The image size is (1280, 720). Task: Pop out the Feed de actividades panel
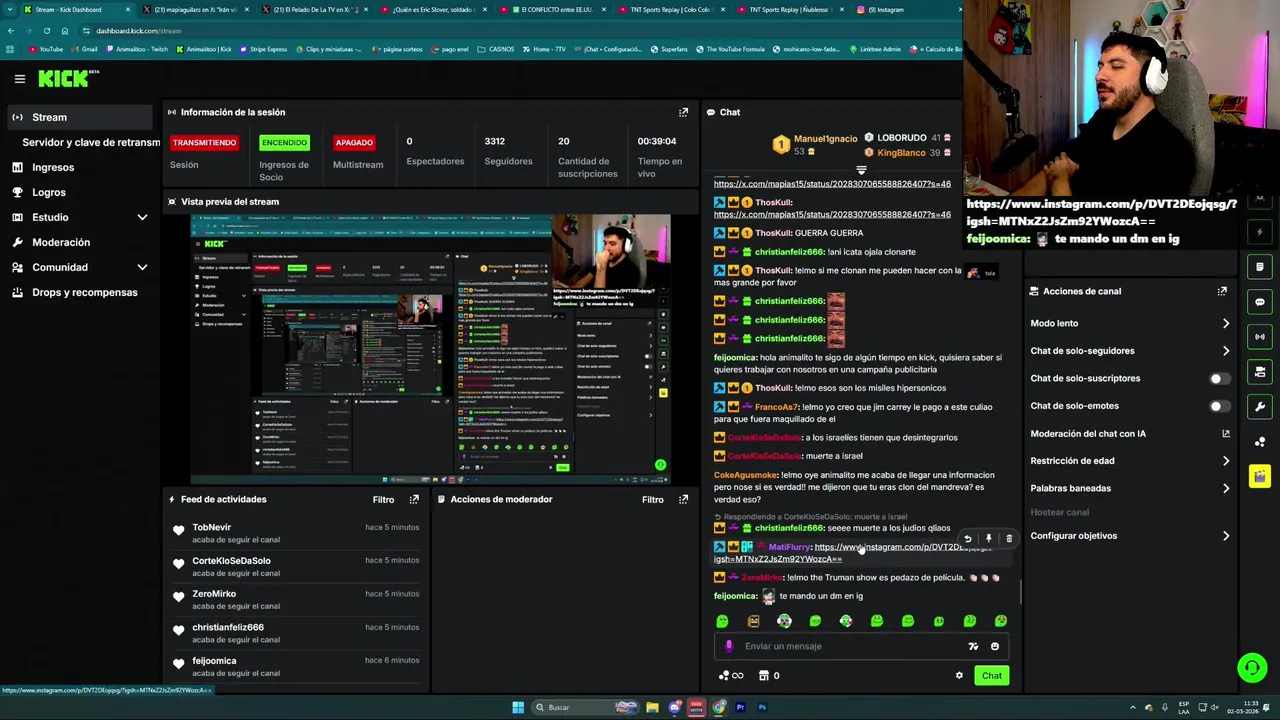click(414, 499)
